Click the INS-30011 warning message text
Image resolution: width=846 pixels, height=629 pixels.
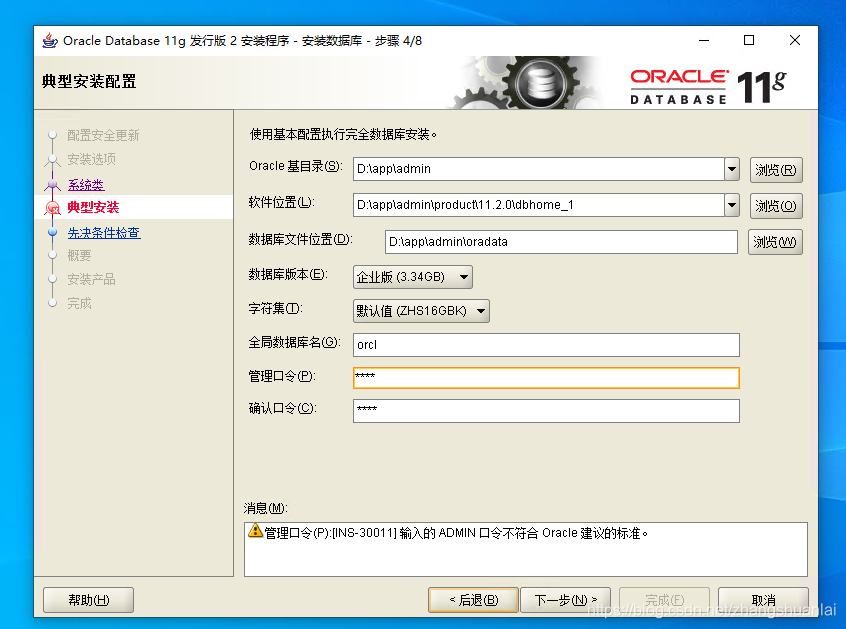456,533
